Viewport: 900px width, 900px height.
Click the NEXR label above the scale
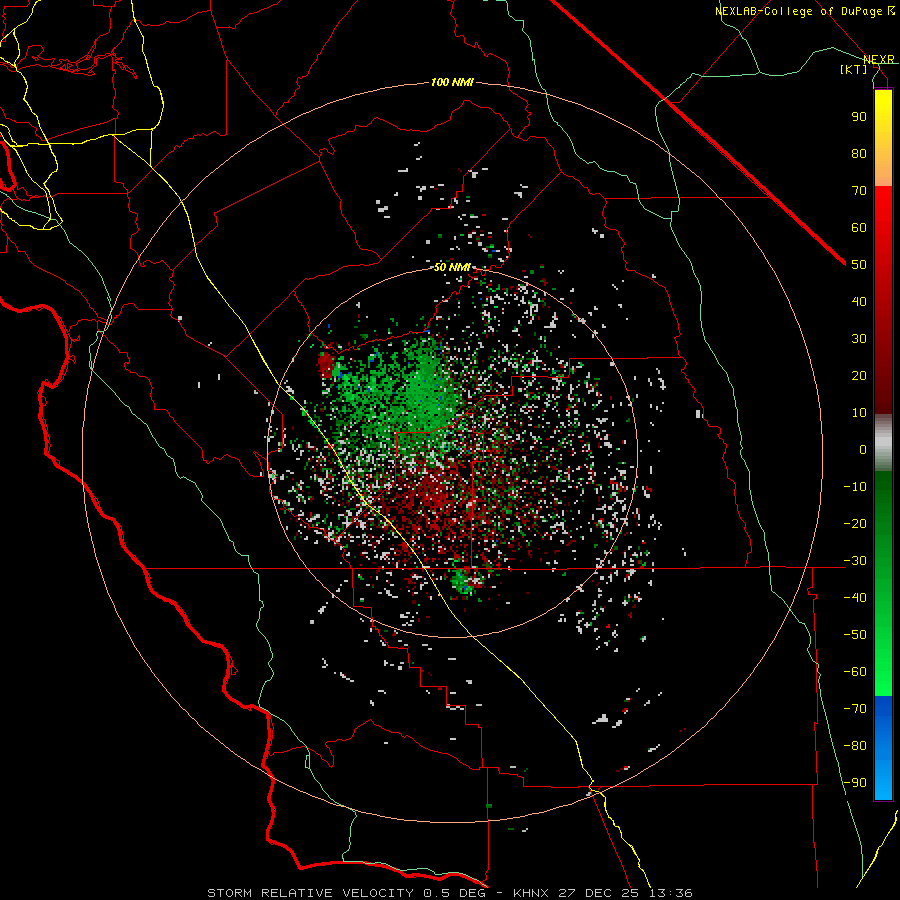[879, 59]
